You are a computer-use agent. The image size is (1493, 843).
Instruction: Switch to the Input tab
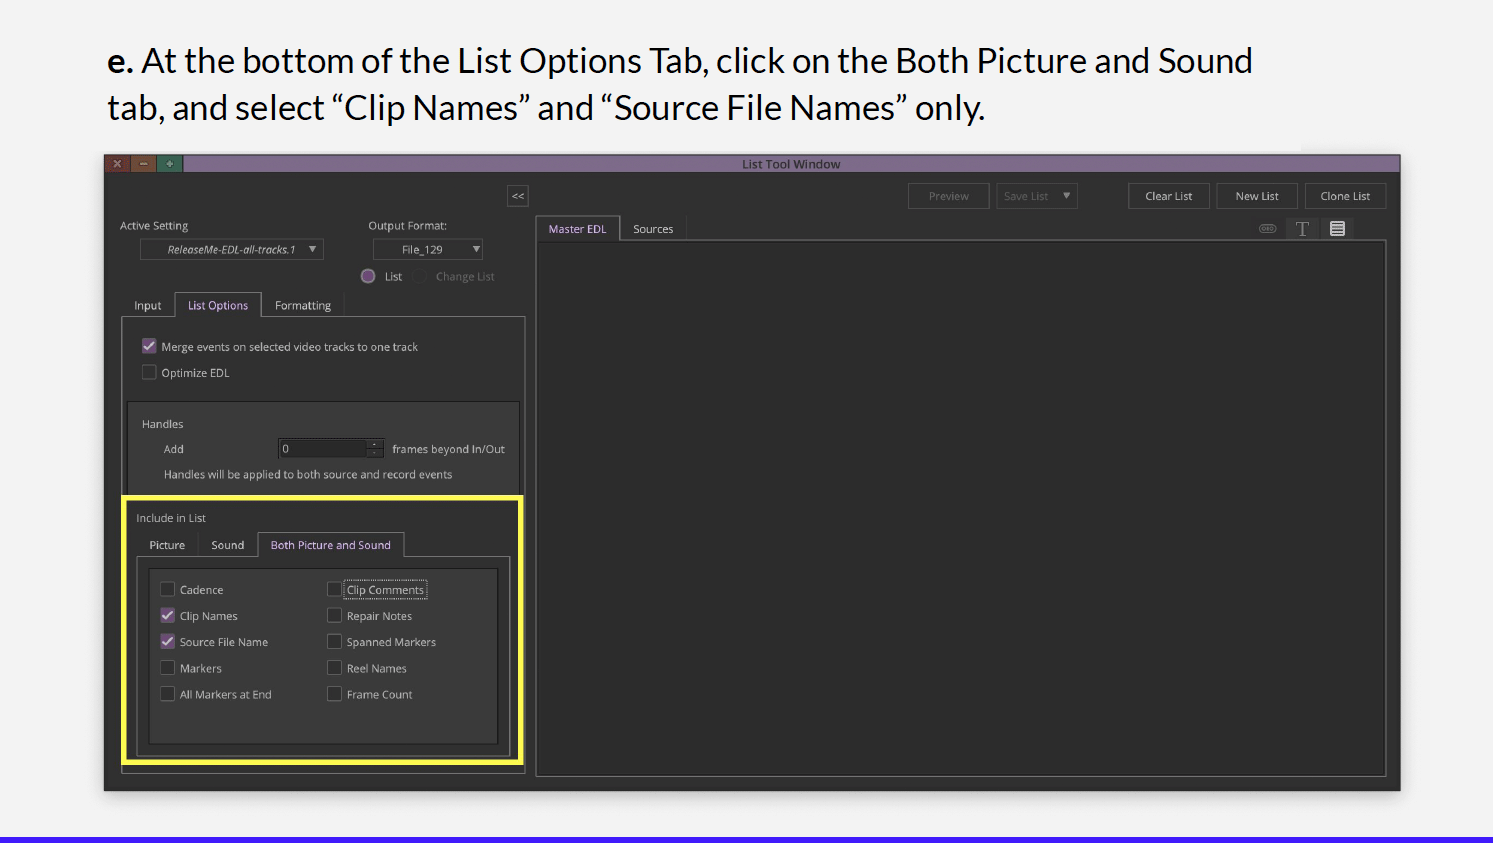148,306
